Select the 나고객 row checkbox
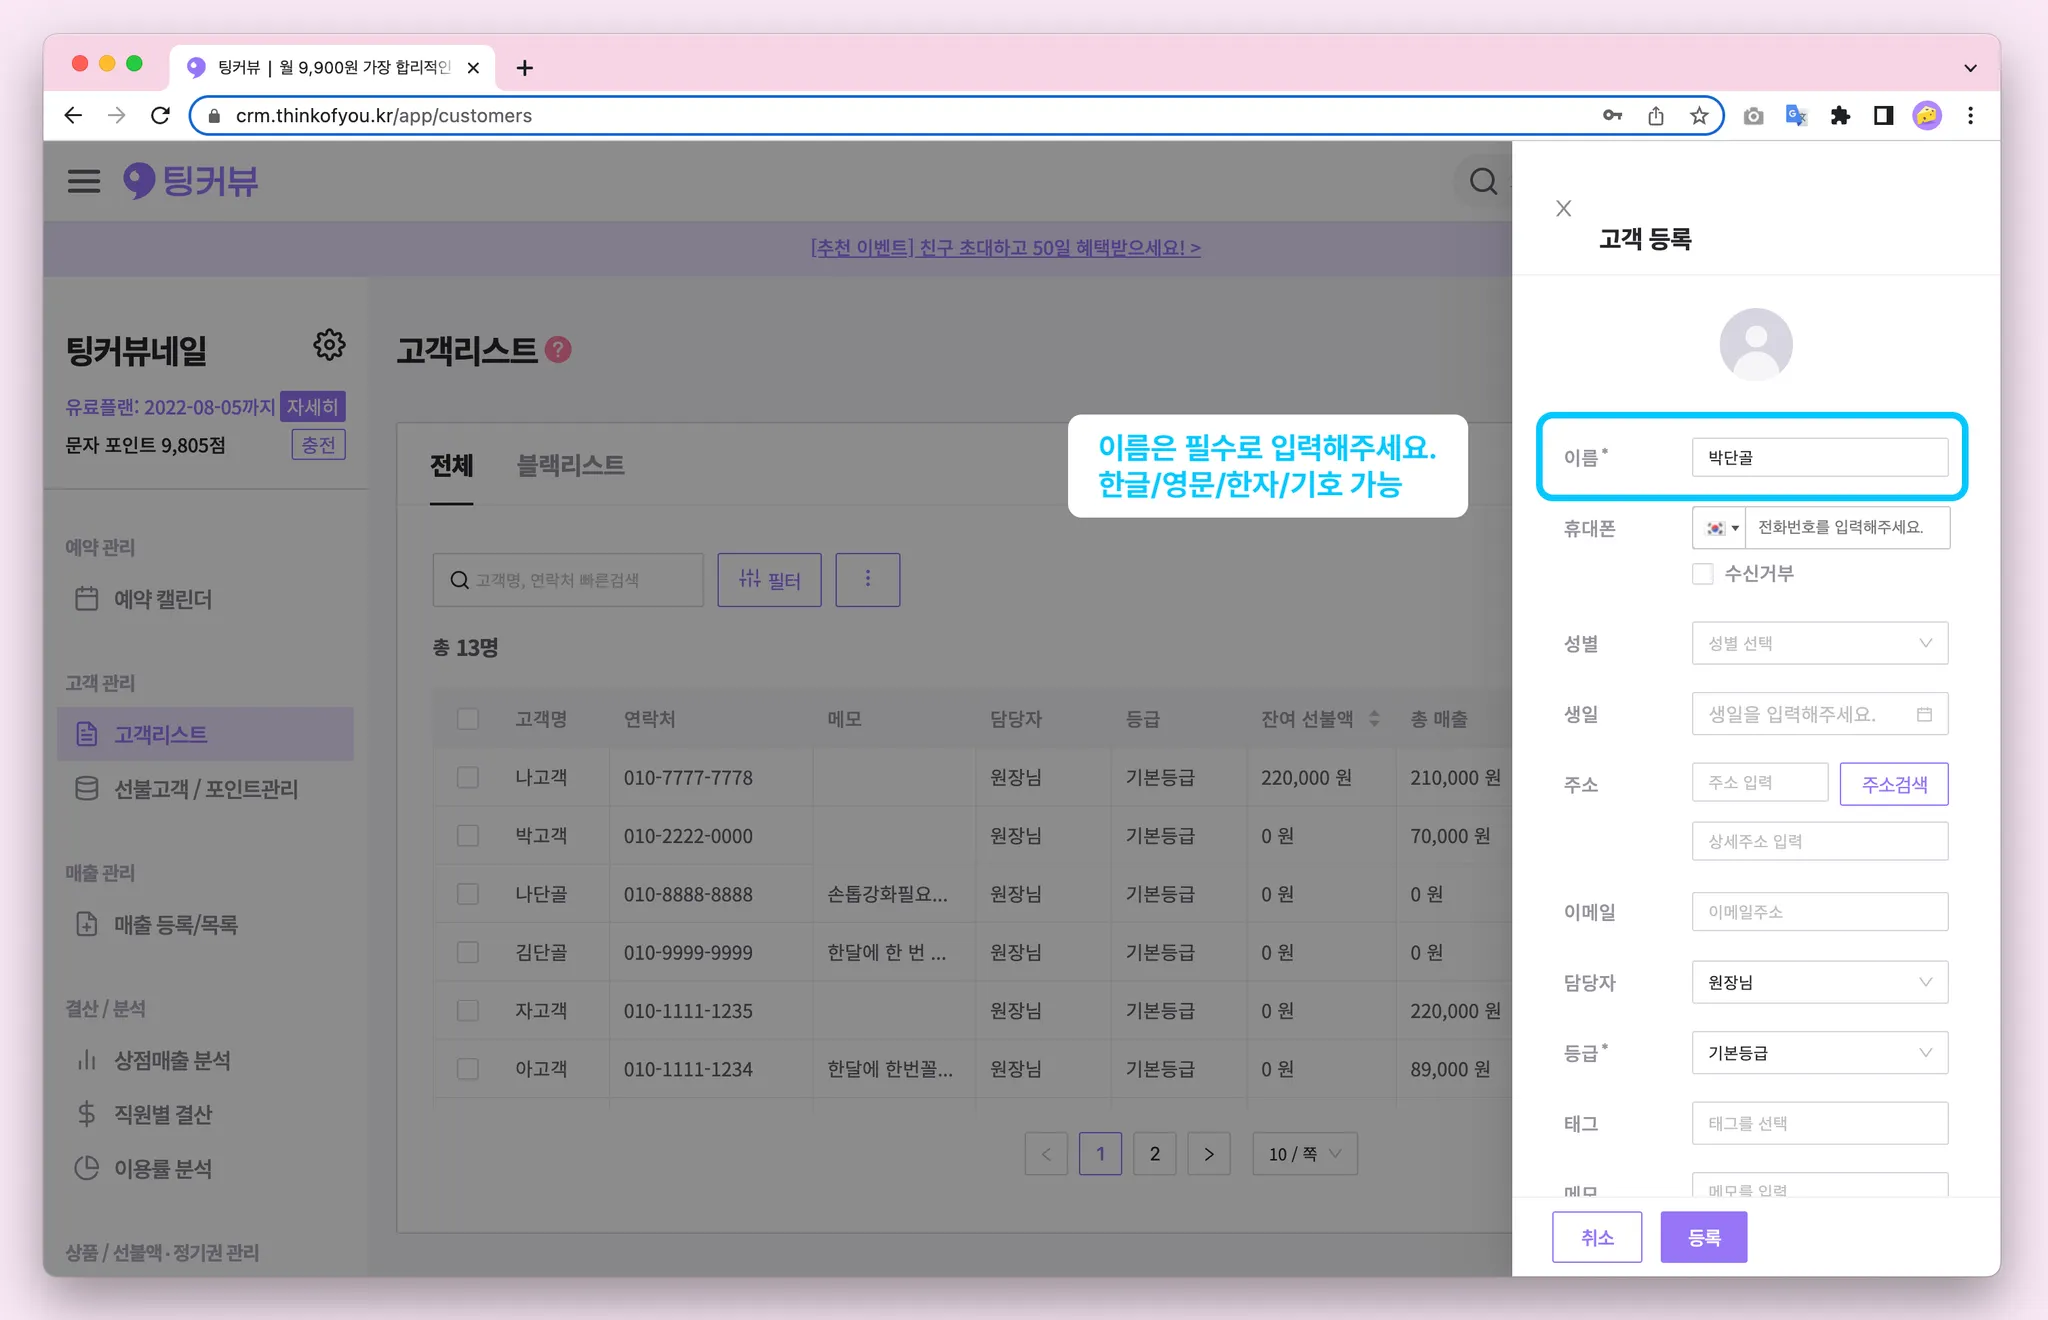Viewport: 2048px width, 1320px height. tap(467, 777)
